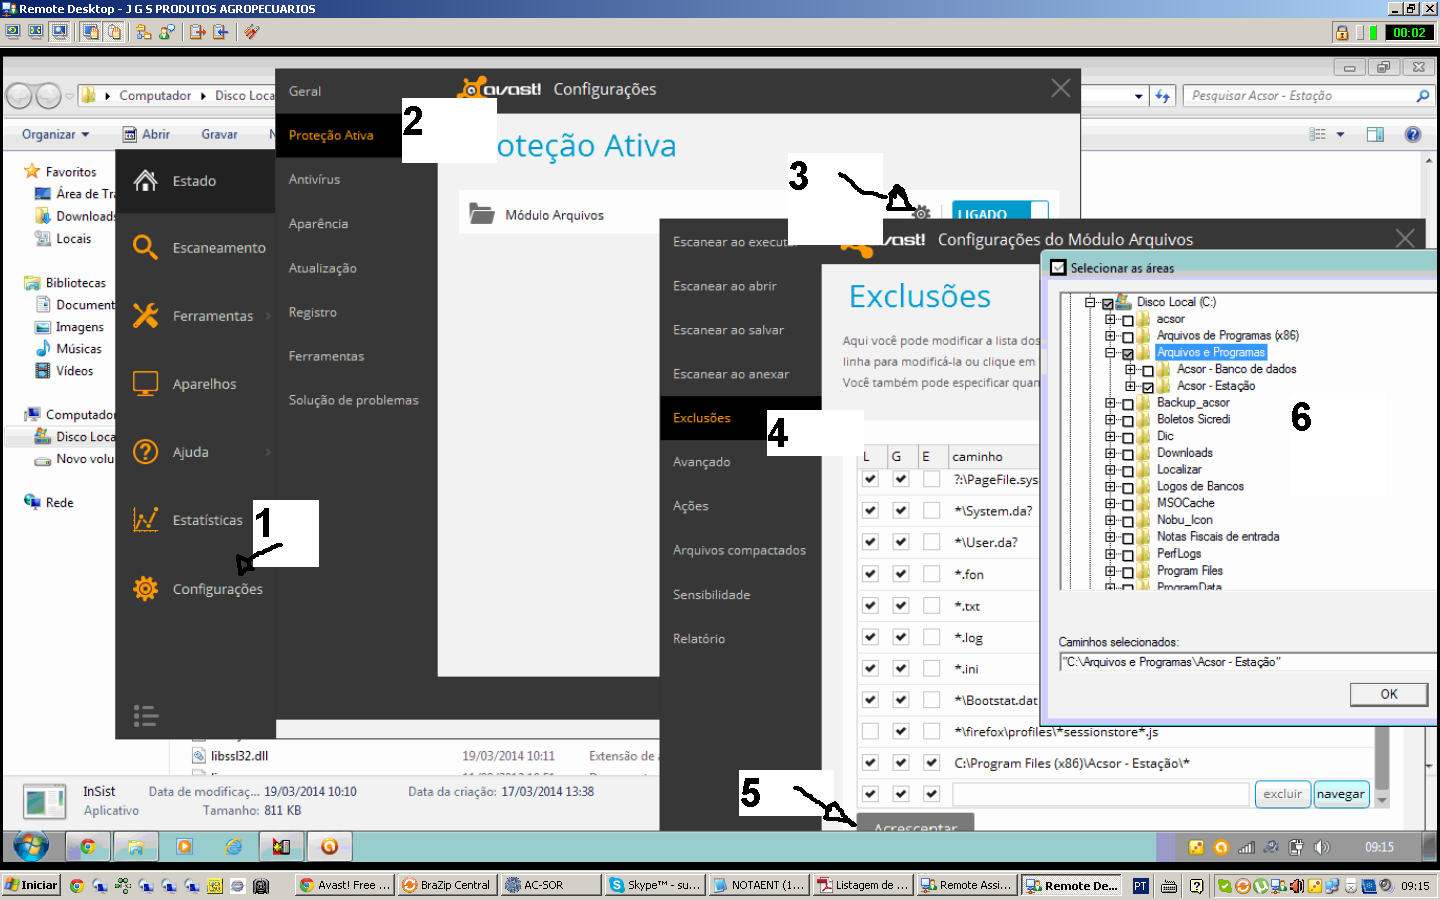
Task: Click the Configurações gear icon in sidebar
Action: [x=146, y=588]
